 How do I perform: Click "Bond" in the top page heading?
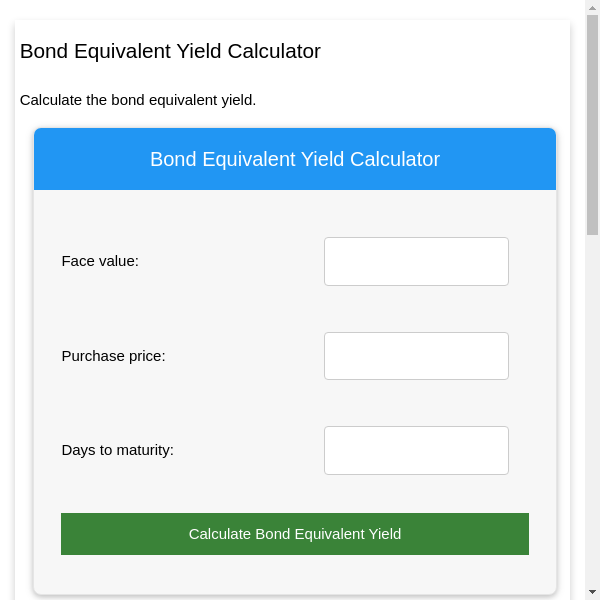tap(42, 51)
